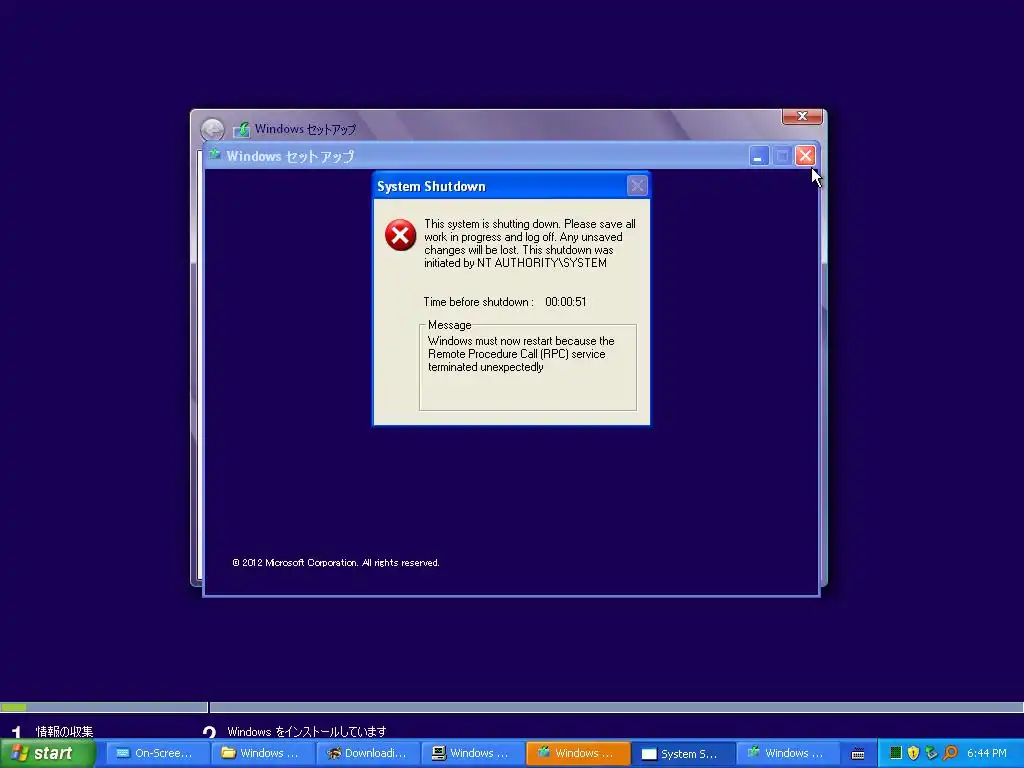Close the inner Windows セットアップ window

coord(805,156)
